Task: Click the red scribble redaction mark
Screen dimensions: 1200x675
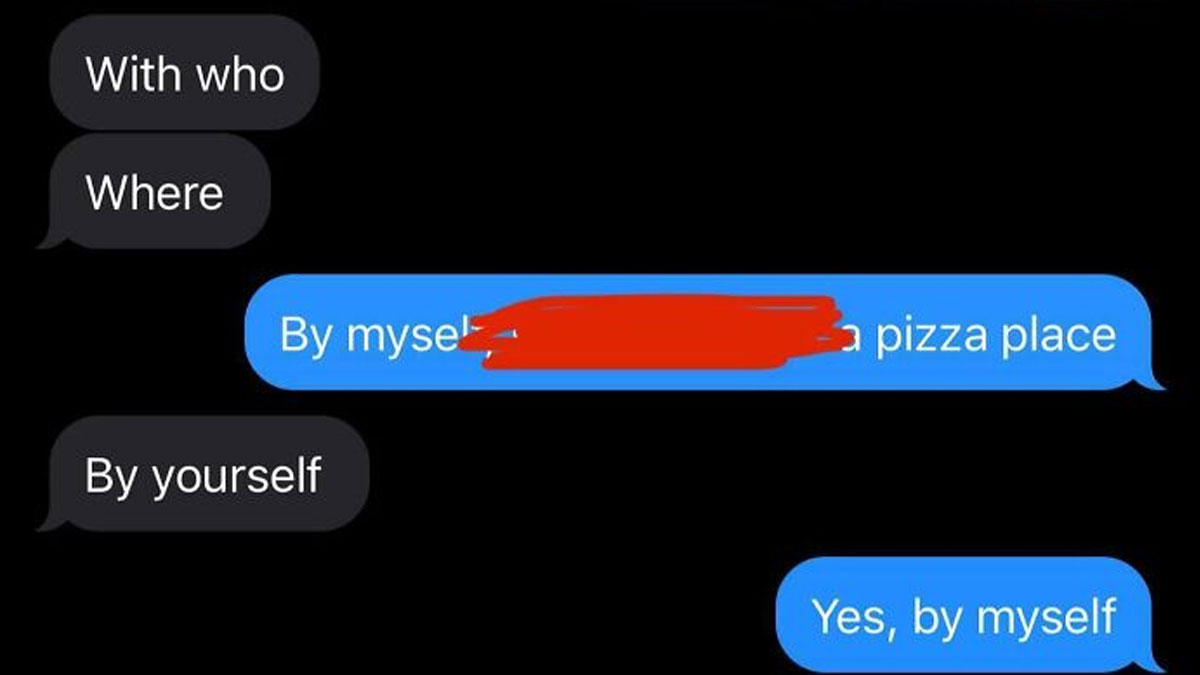Action: [x=658, y=332]
